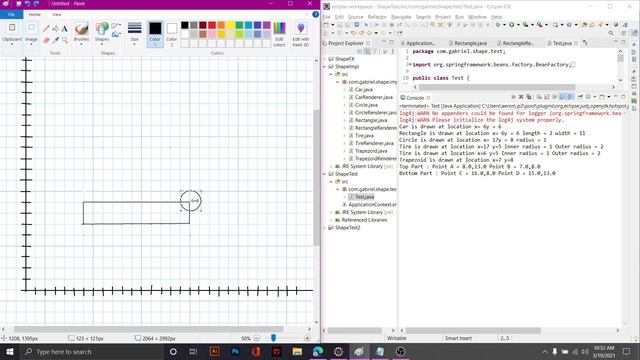Select the Eraser tool in Paint

pos(46,40)
